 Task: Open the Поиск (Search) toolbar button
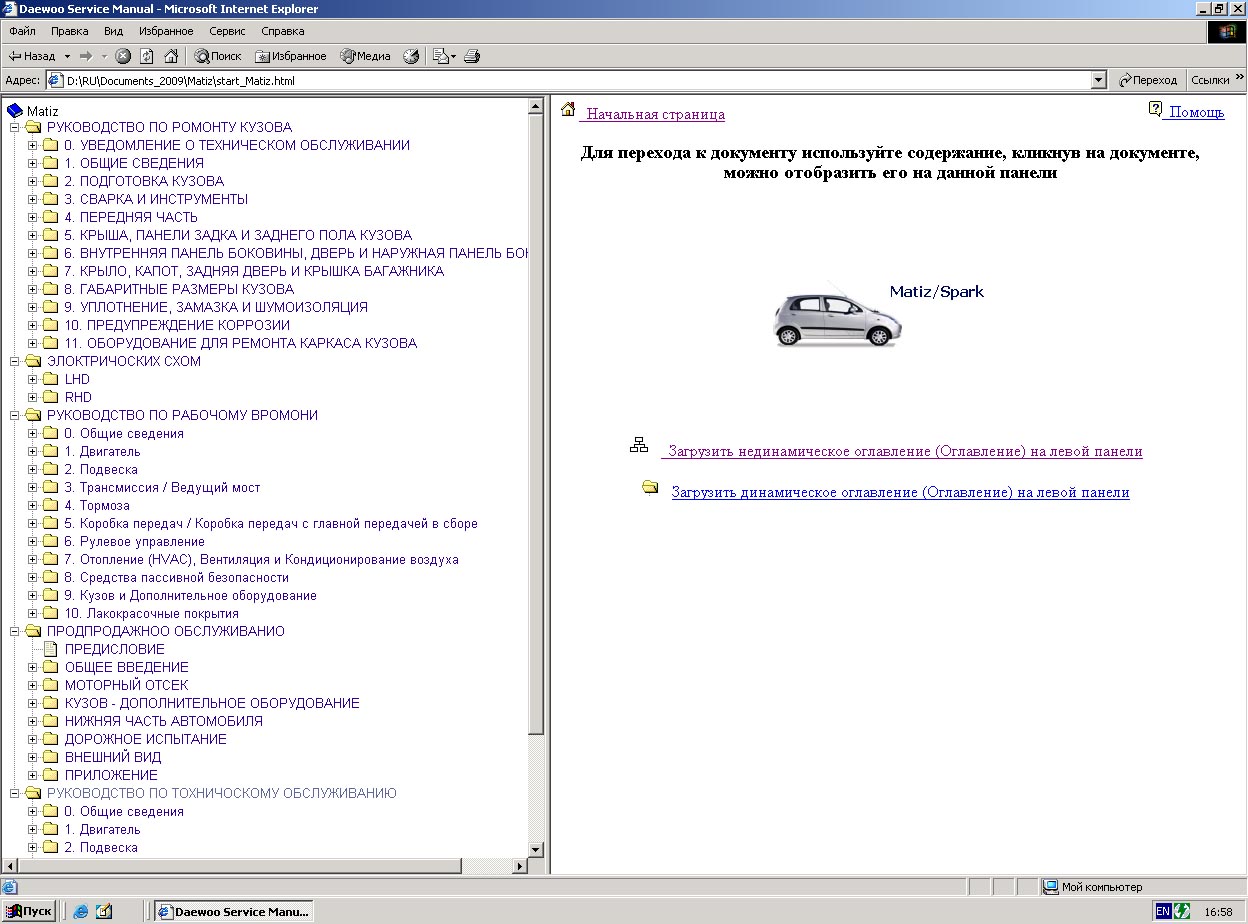tap(218, 57)
